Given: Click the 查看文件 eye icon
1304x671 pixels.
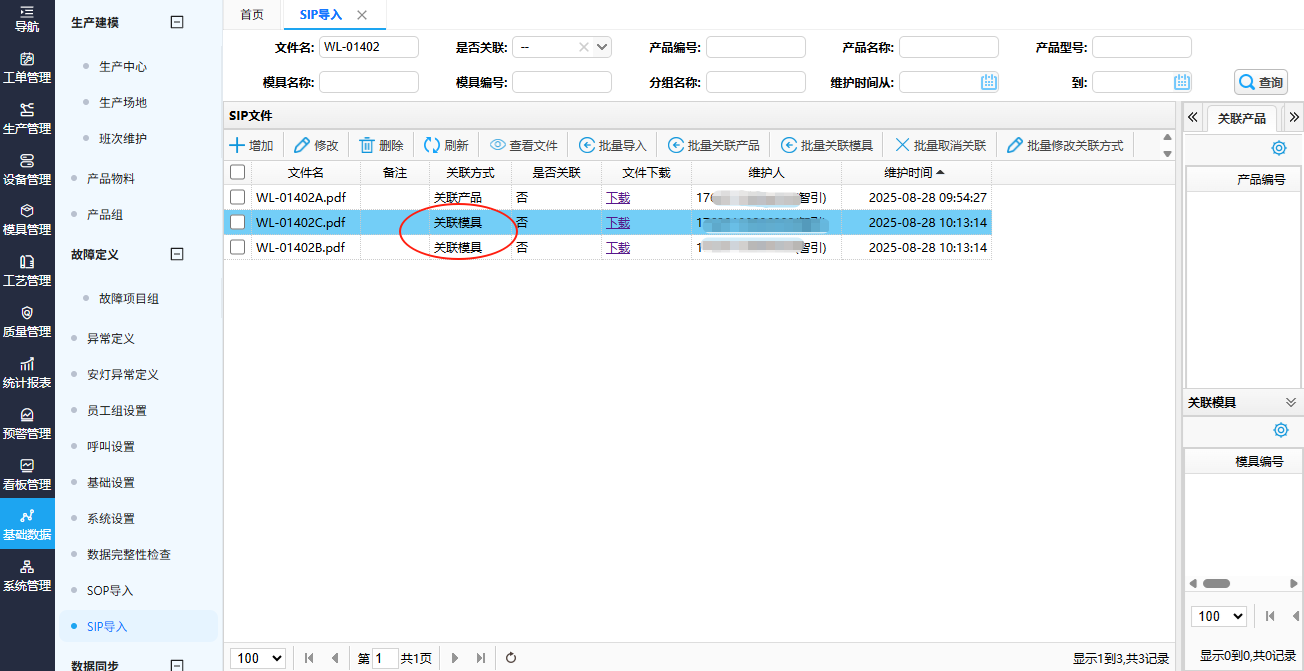Looking at the screenshot, I should click(x=497, y=146).
